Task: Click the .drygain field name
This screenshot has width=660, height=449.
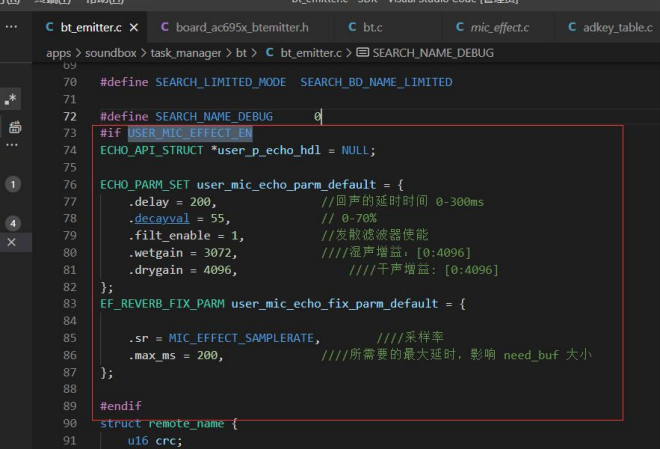Action: [x=156, y=270]
